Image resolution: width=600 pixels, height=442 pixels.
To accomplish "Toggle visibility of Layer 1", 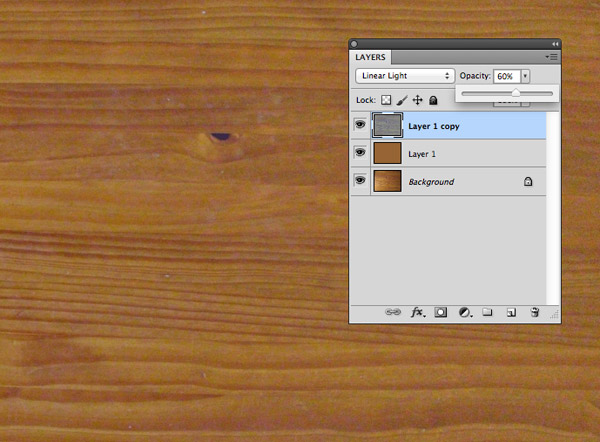I will tap(359, 154).
